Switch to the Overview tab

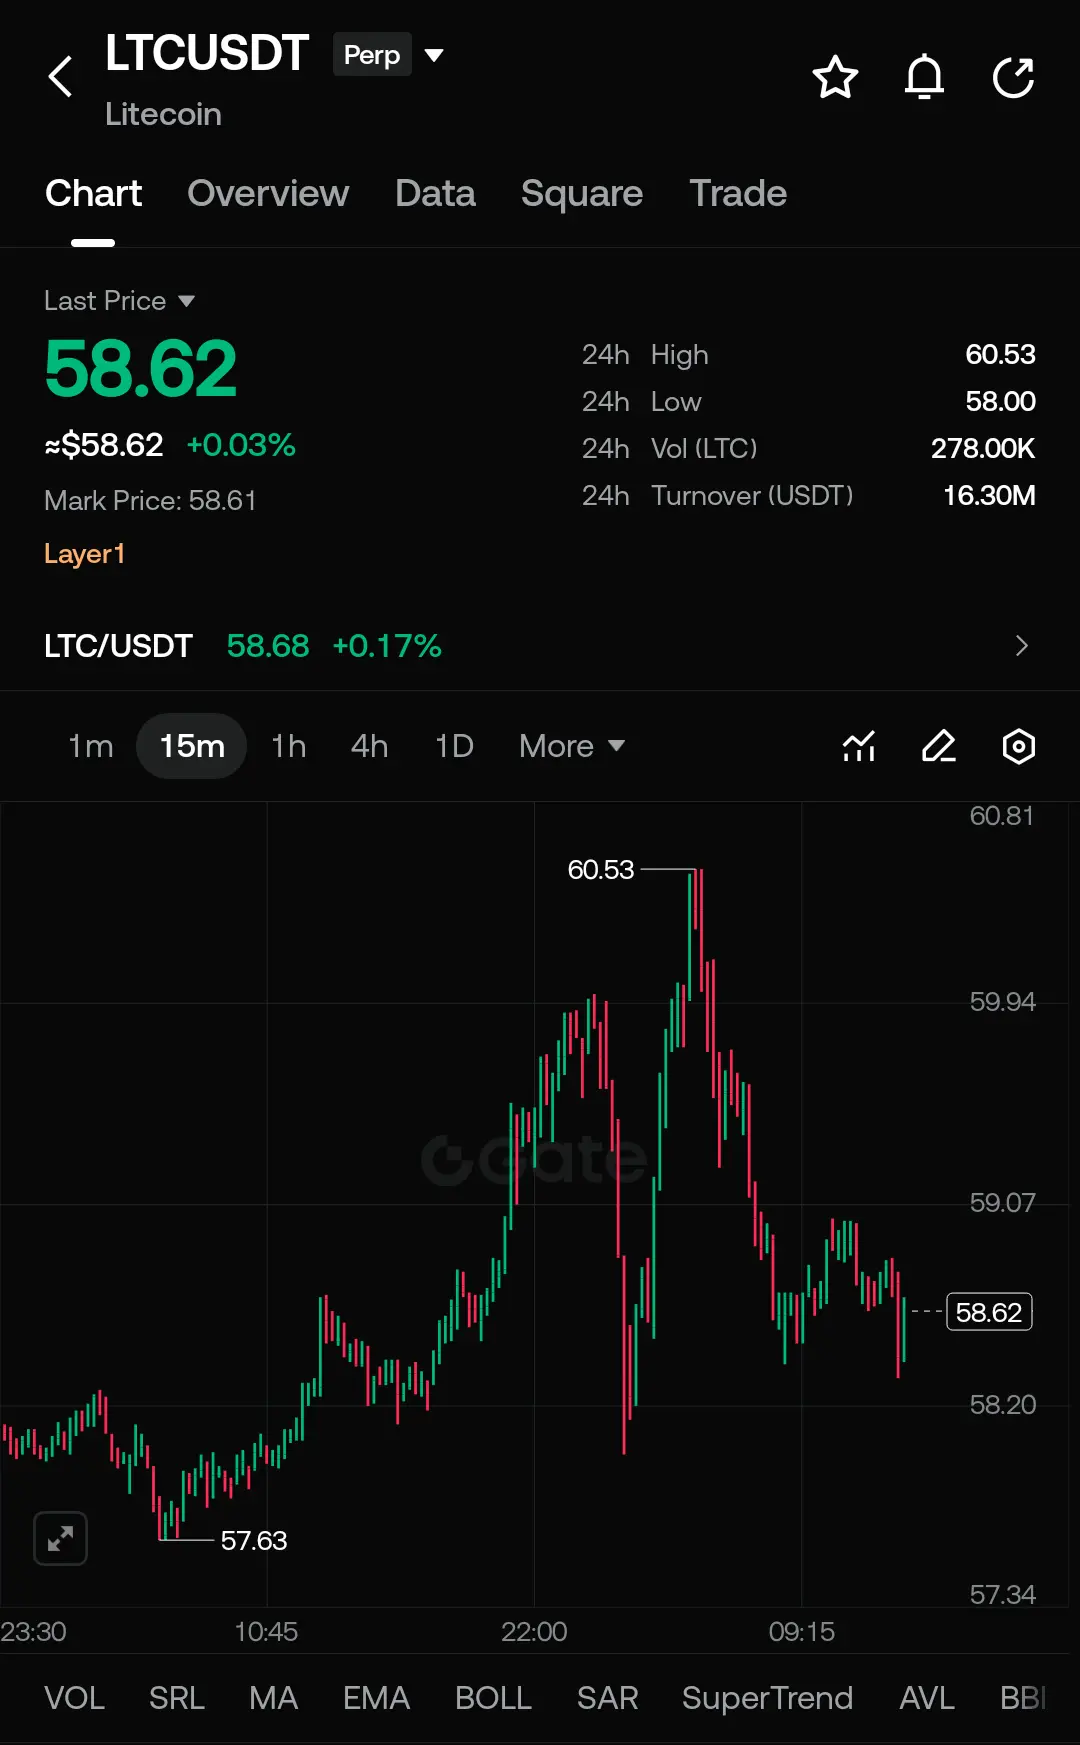268,193
